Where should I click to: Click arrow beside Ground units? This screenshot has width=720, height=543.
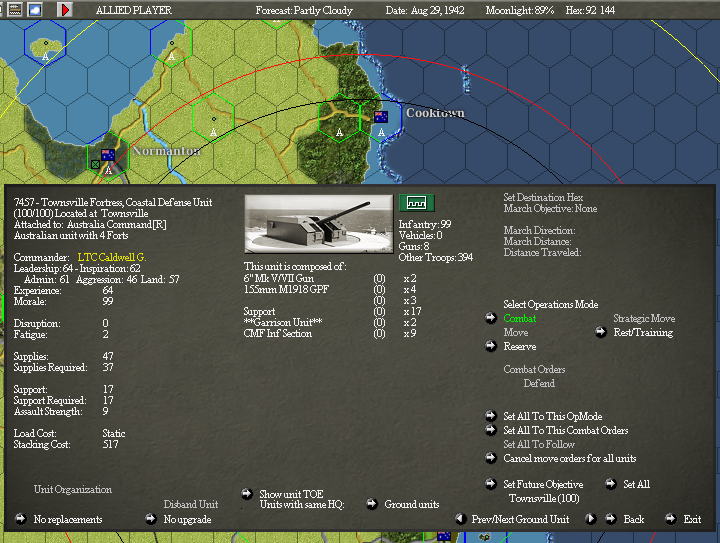(x=372, y=504)
